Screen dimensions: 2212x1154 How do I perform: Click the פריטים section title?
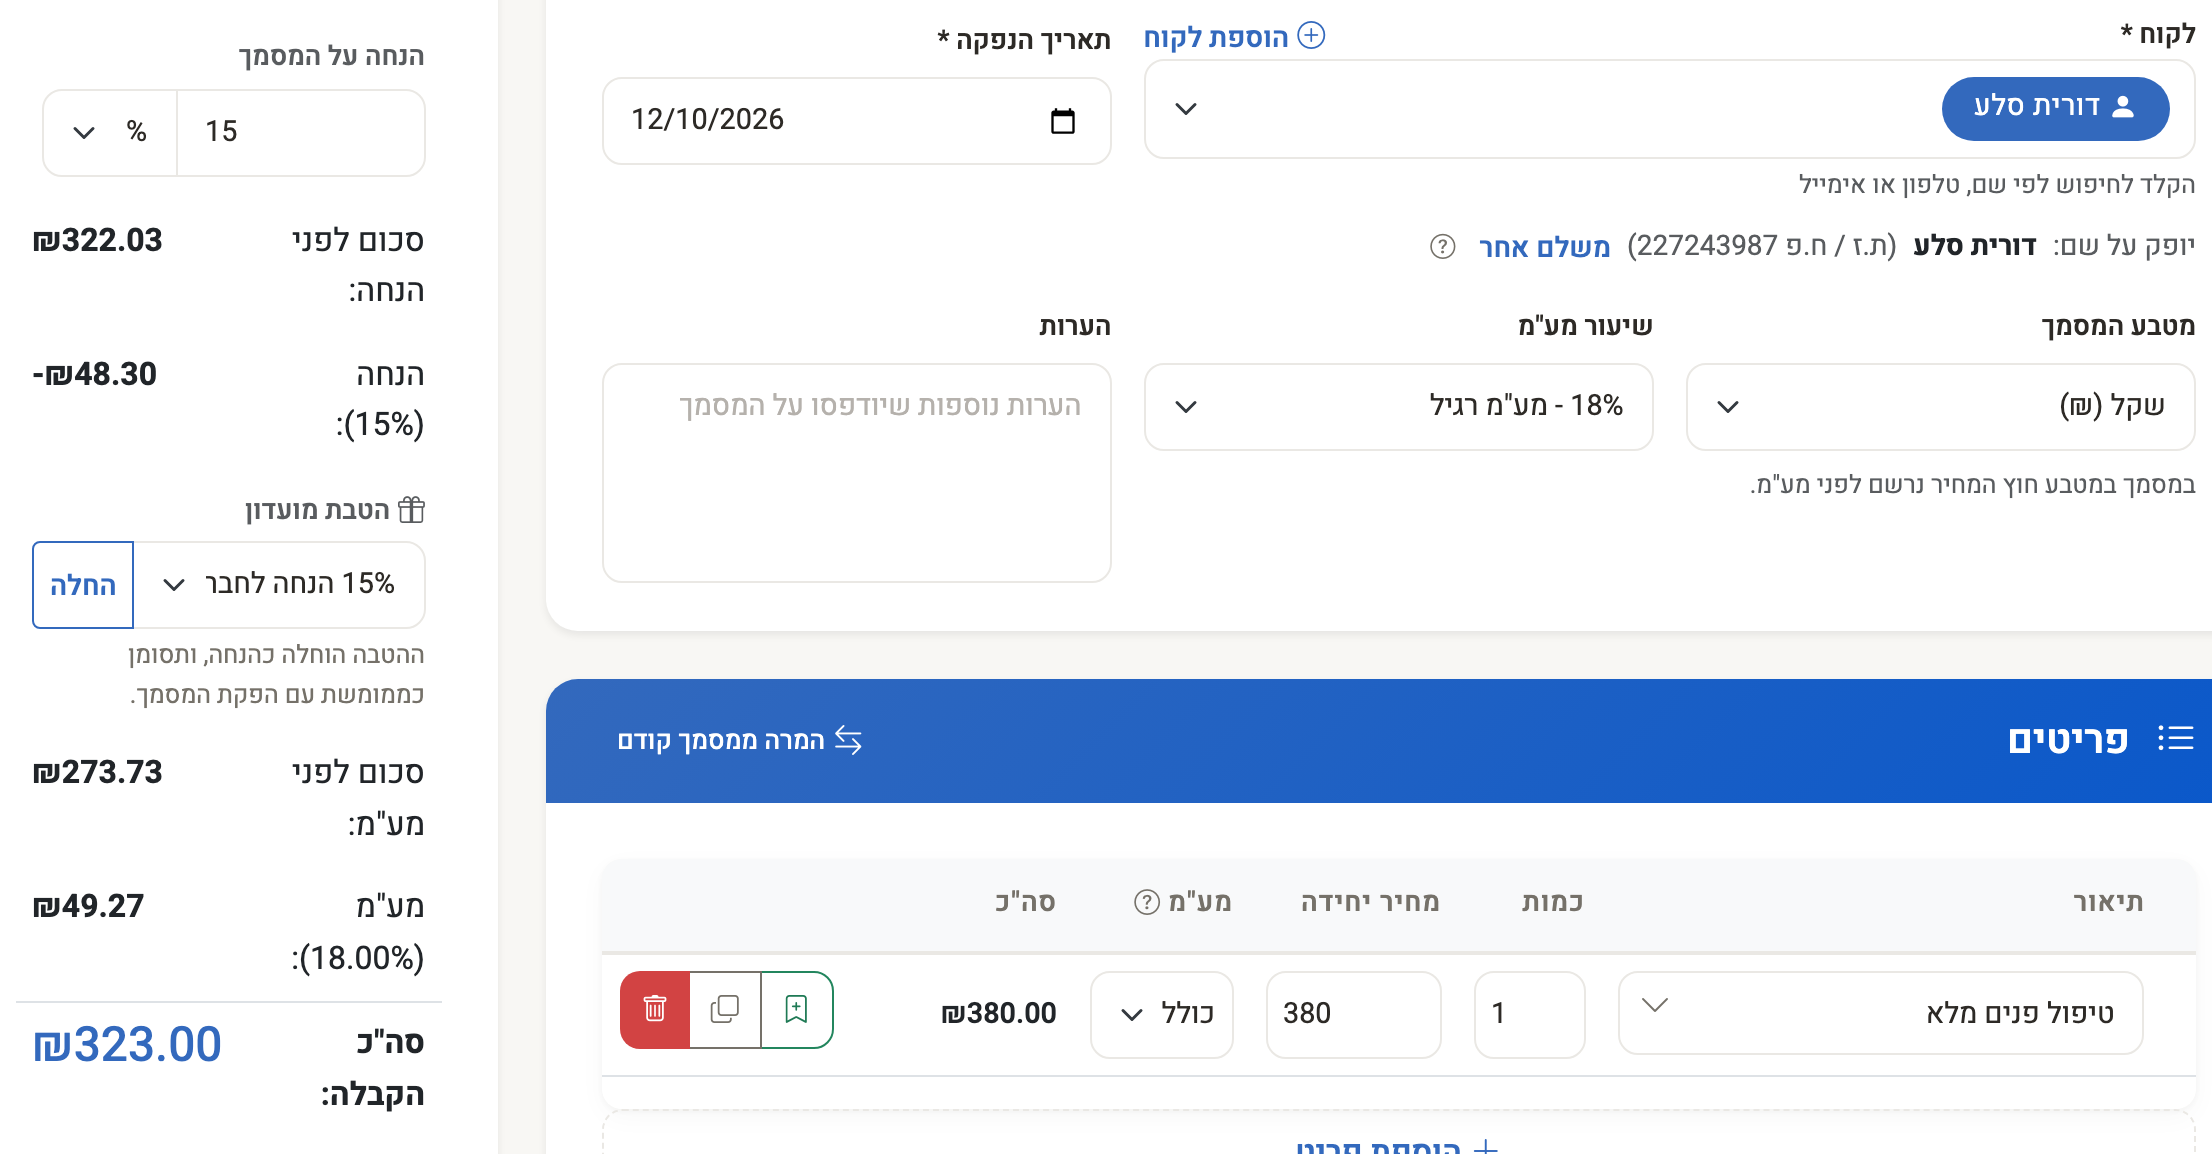(x=2068, y=740)
